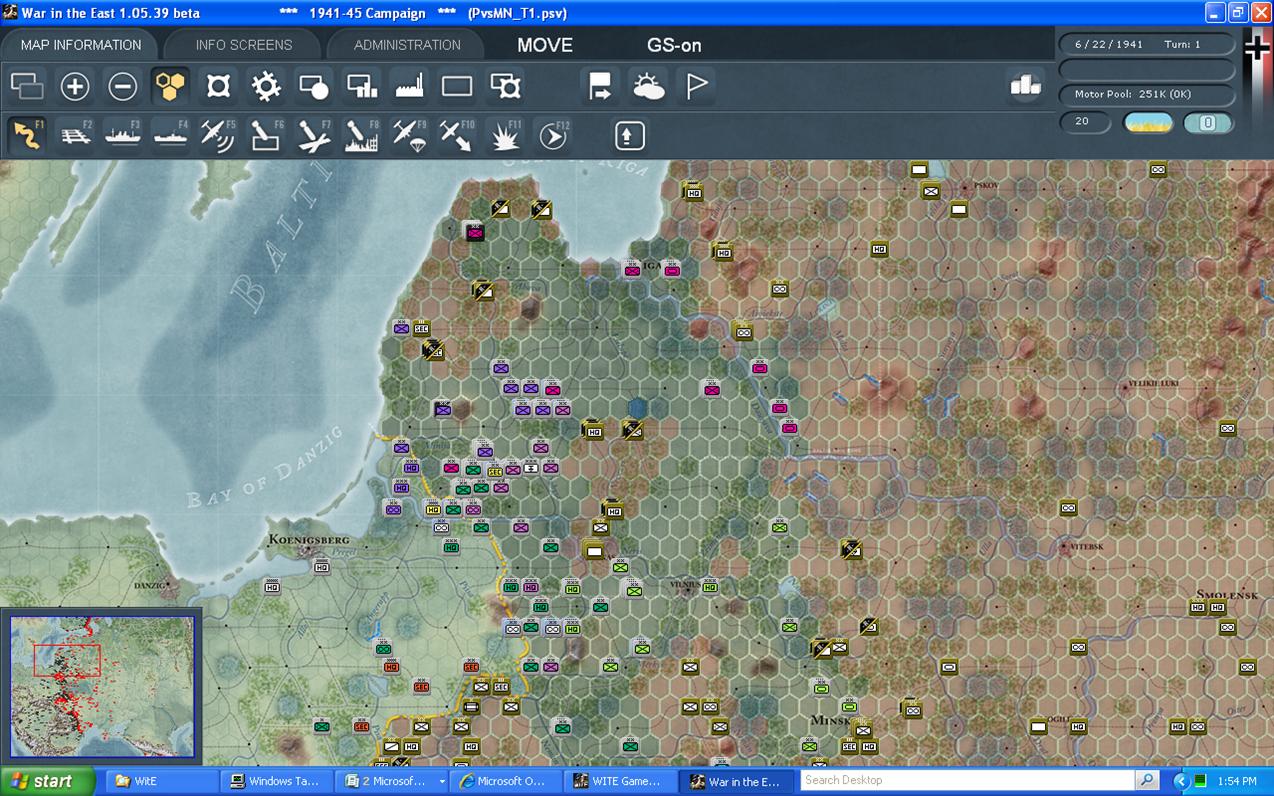Select the F4 amphibious ship icon
Viewport: 1274px width, 796px height.
pyautogui.click(x=171, y=134)
